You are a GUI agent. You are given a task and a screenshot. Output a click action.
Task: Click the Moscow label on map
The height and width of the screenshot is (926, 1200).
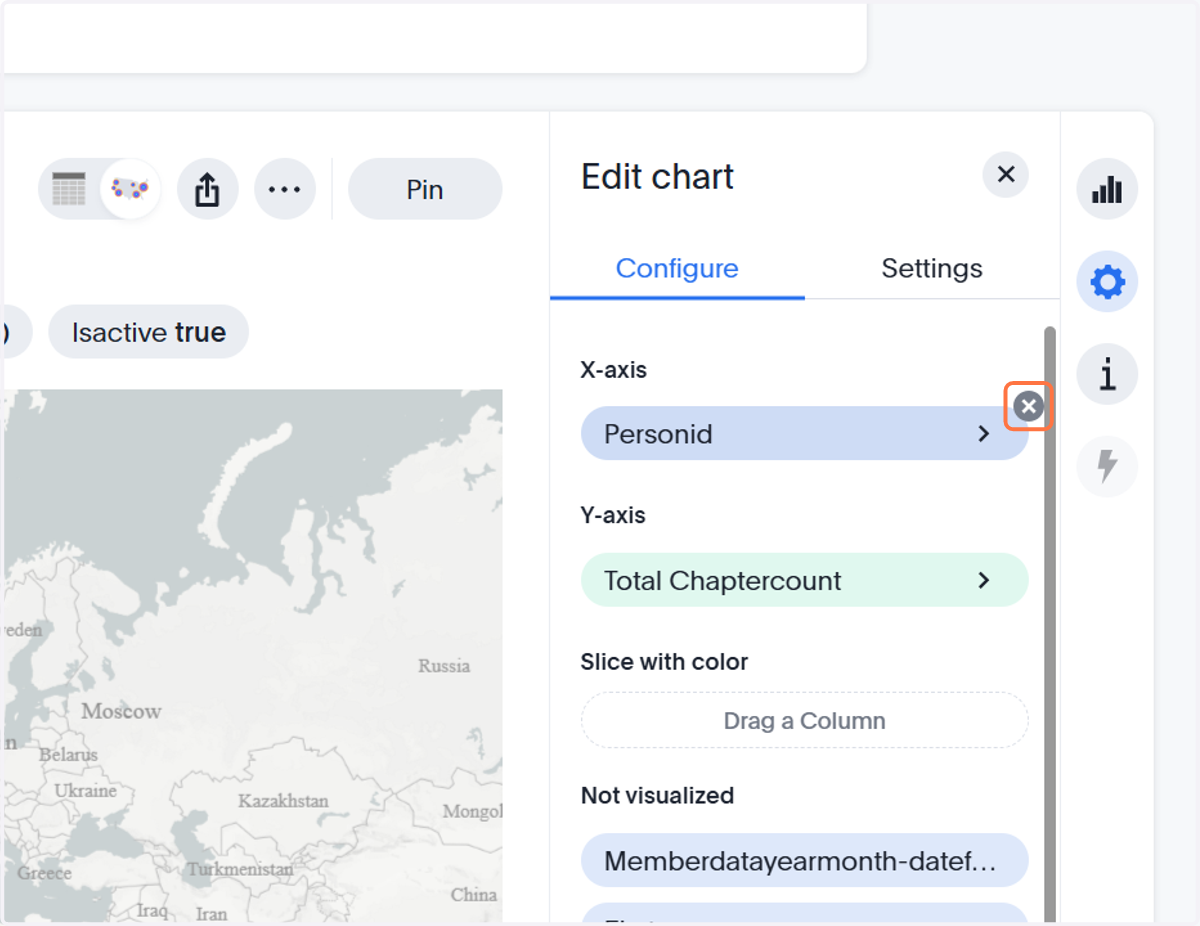121,711
